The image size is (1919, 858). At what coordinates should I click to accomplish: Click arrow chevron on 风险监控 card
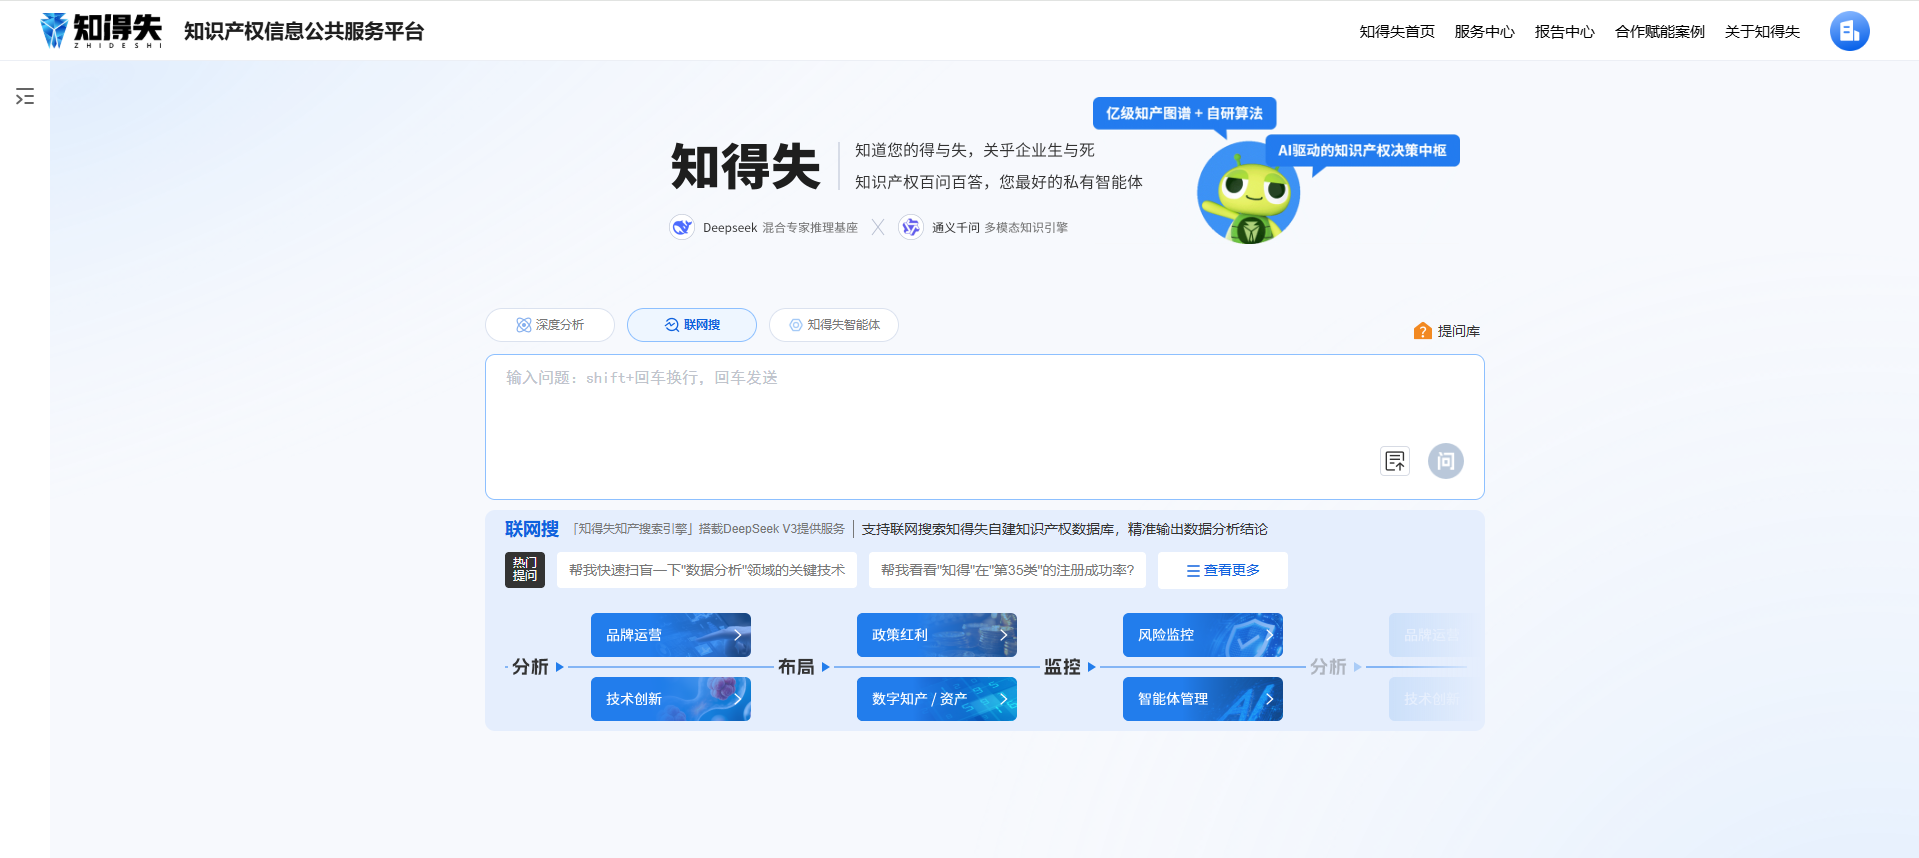[x=1269, y=635]
